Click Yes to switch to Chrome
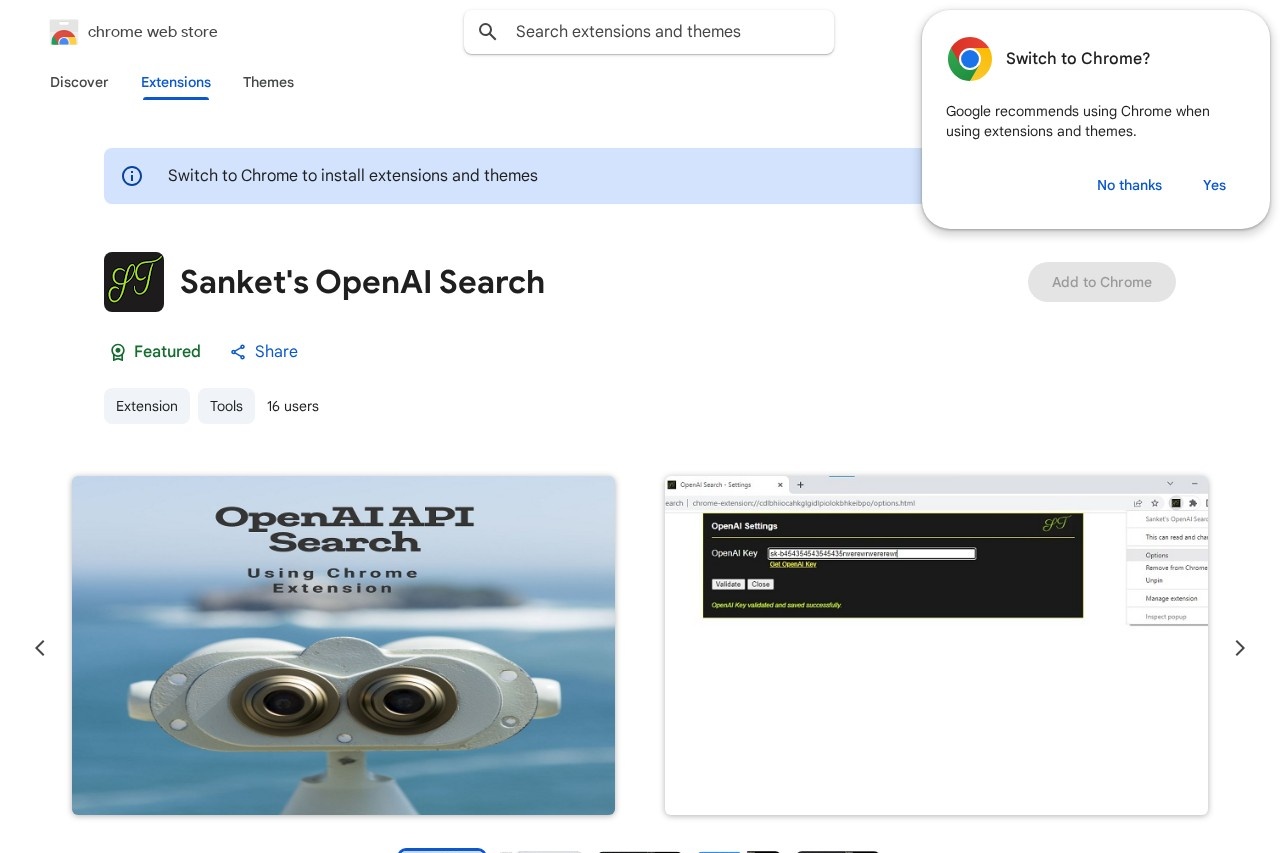Viewport: 1280px width, 853px height. tap(1214, 185)
